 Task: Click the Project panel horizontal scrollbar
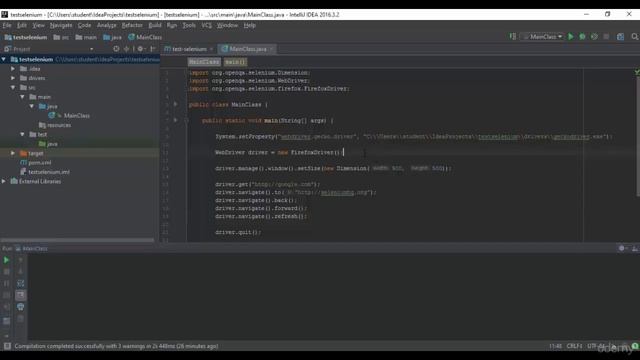pos(78,240)
